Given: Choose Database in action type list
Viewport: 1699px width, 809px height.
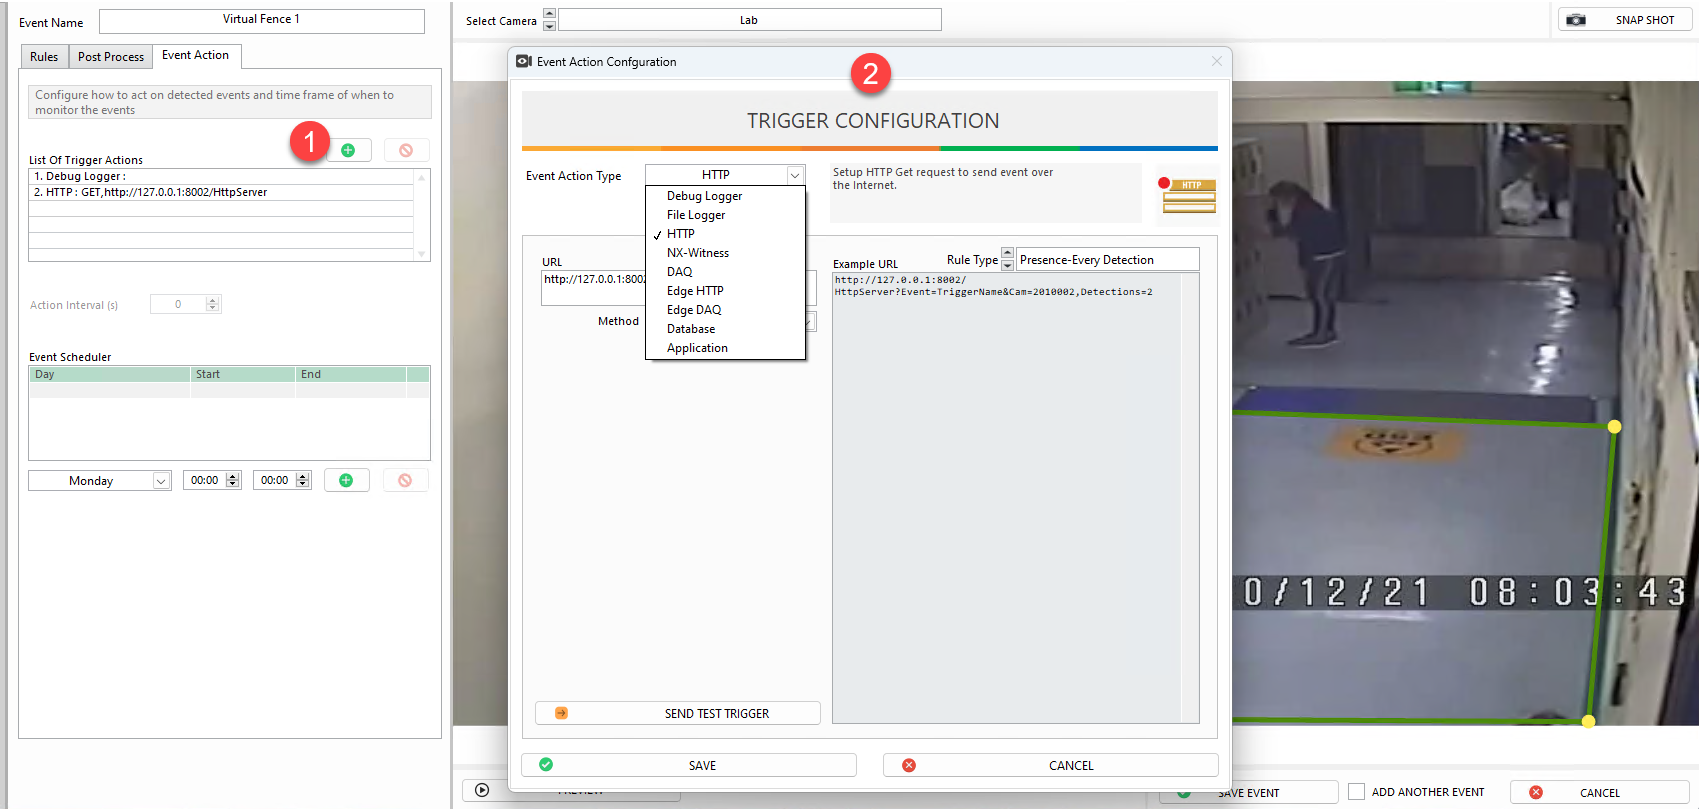Looking at the screenshot, I should pos(691,329).
